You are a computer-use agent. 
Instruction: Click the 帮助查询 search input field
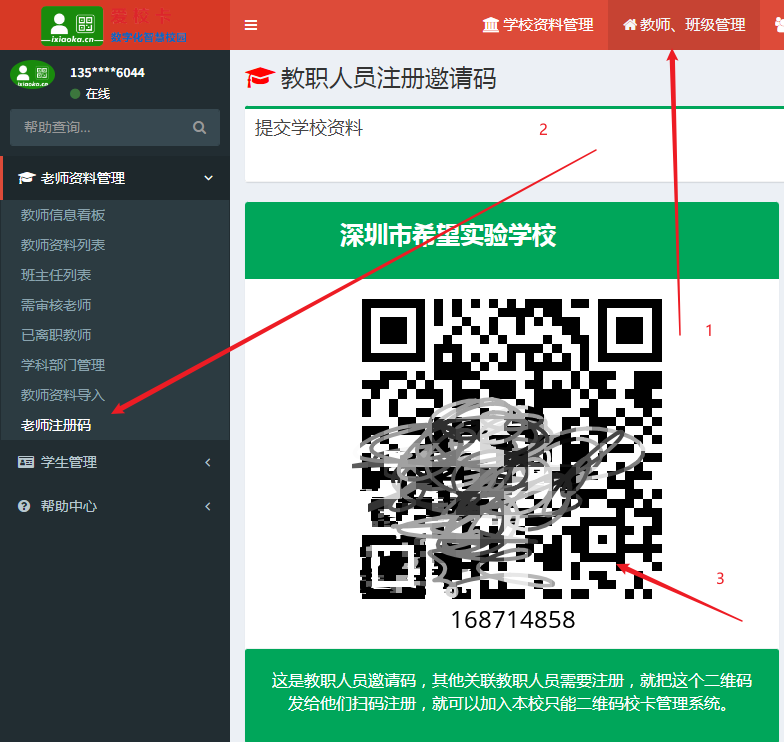(x=100, y=128)
